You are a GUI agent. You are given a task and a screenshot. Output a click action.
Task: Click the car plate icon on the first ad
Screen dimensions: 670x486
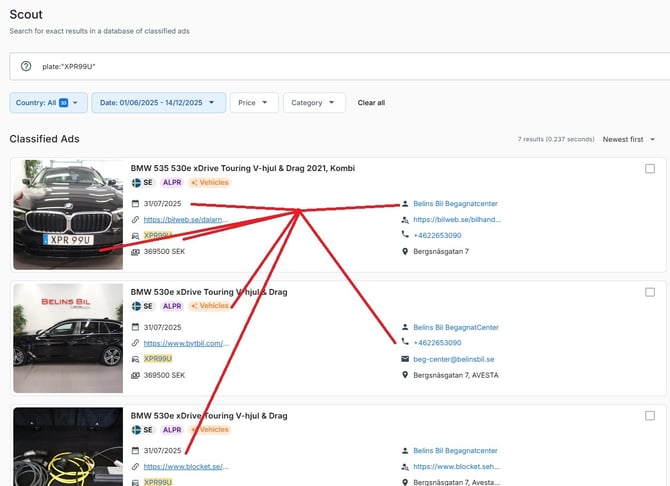(135, 236)
